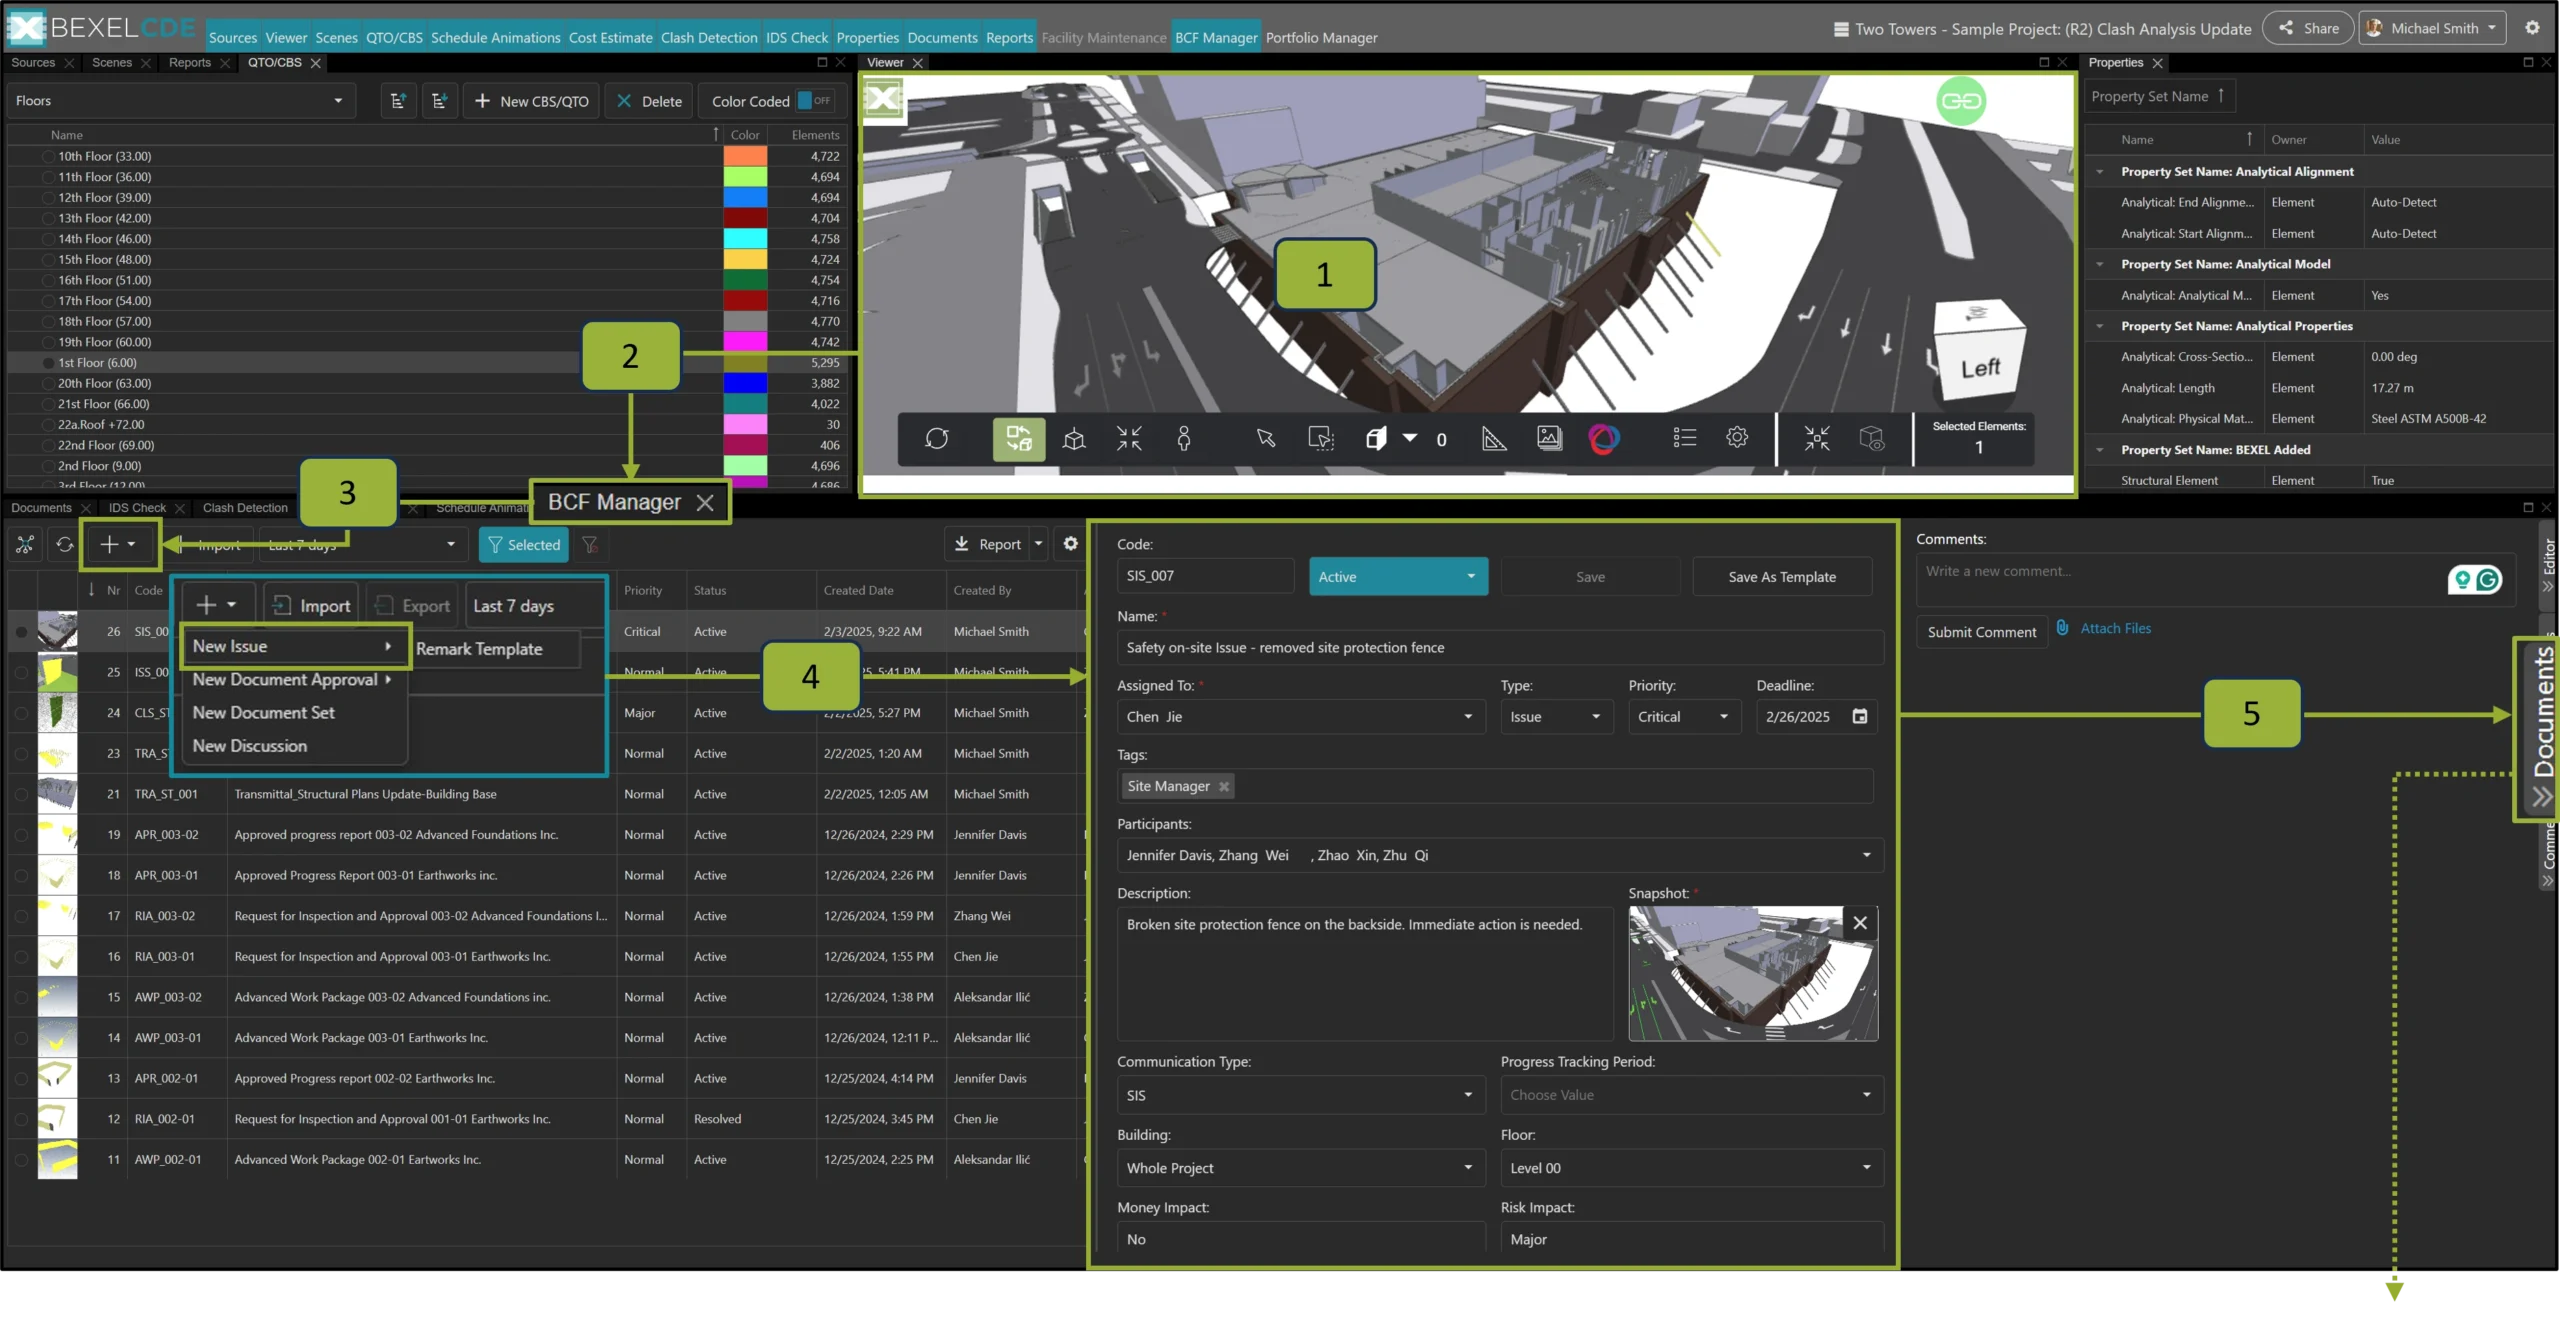Click Save As Template button
Screen dimensions: 2560x1321
[1782, 577]
